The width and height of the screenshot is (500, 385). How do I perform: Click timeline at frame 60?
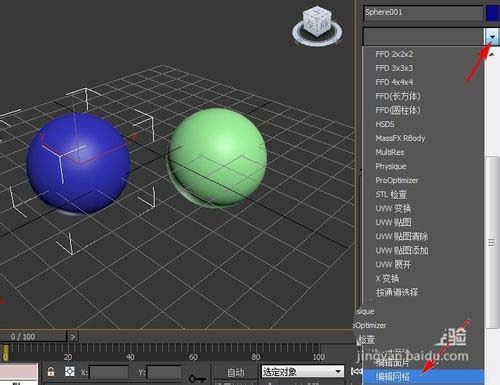(x=193, y=357)
